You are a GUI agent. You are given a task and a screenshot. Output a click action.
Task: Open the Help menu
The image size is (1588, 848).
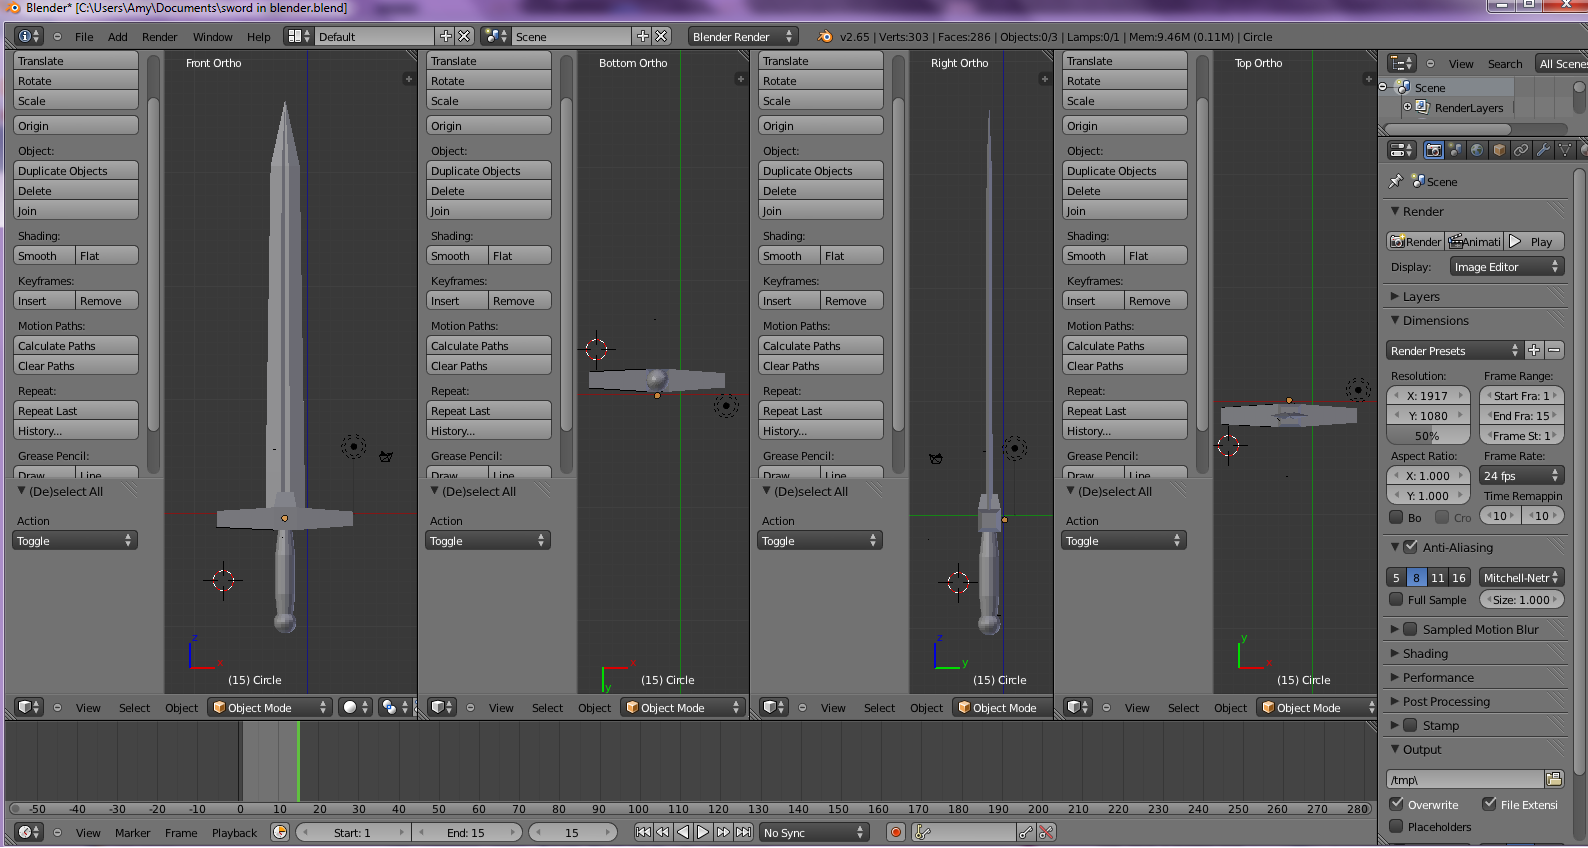tap(258, 37)
